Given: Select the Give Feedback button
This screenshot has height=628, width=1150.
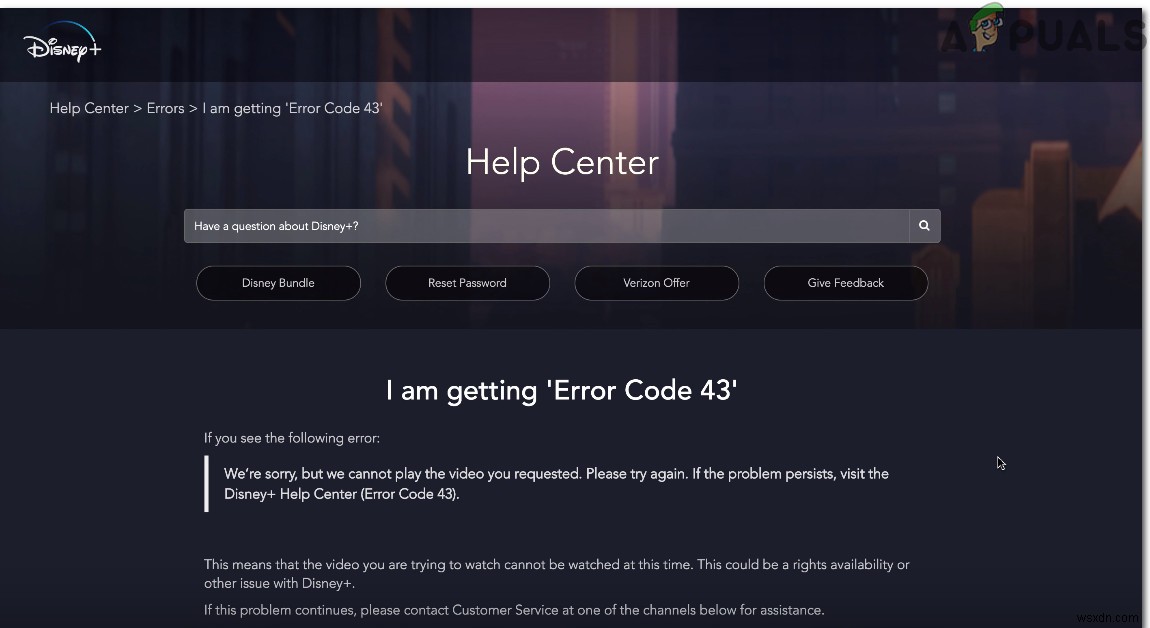Looking at the screenshot, I should tap(846, 283).
